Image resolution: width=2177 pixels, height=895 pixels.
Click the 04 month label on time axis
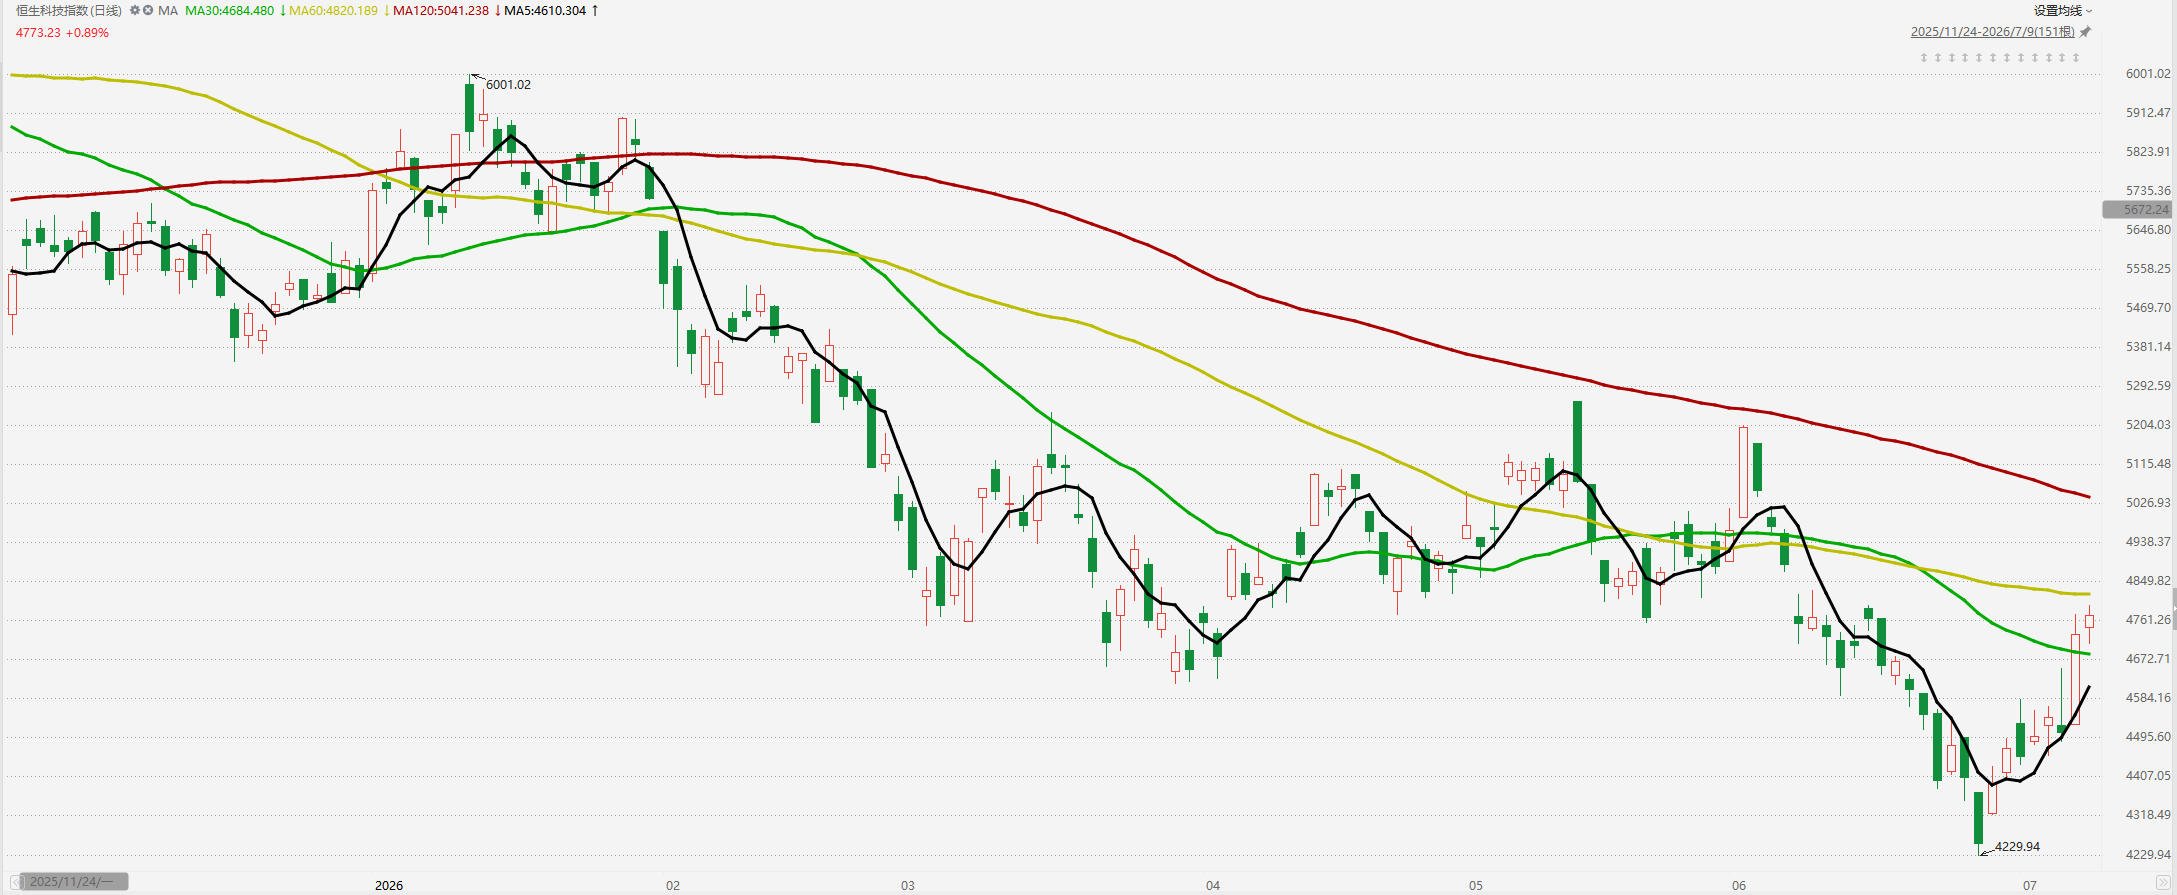[x=1213, y=886]
